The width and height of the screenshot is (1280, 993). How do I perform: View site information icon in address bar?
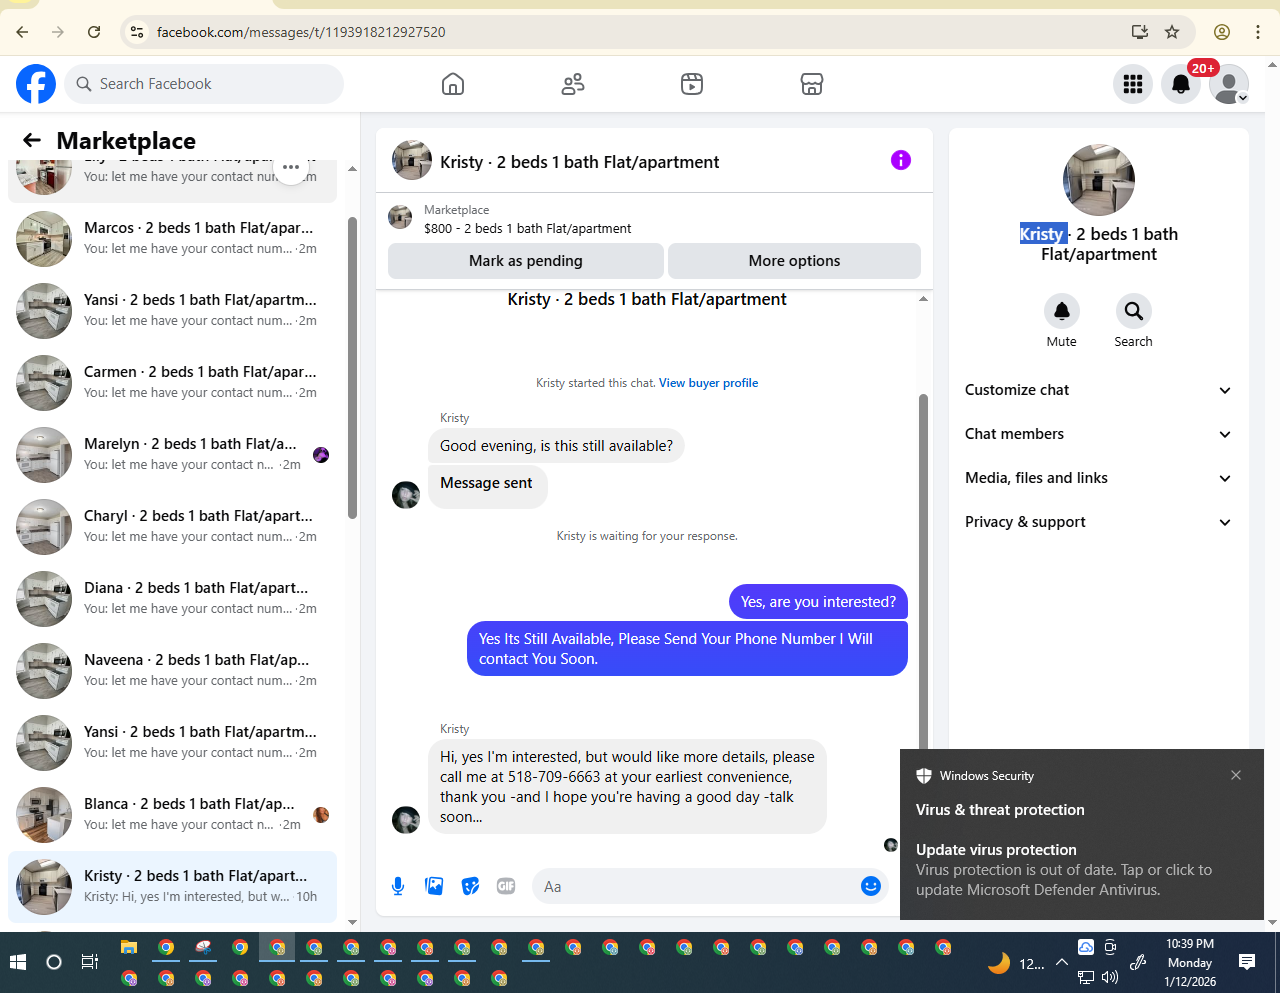[138, 32]
